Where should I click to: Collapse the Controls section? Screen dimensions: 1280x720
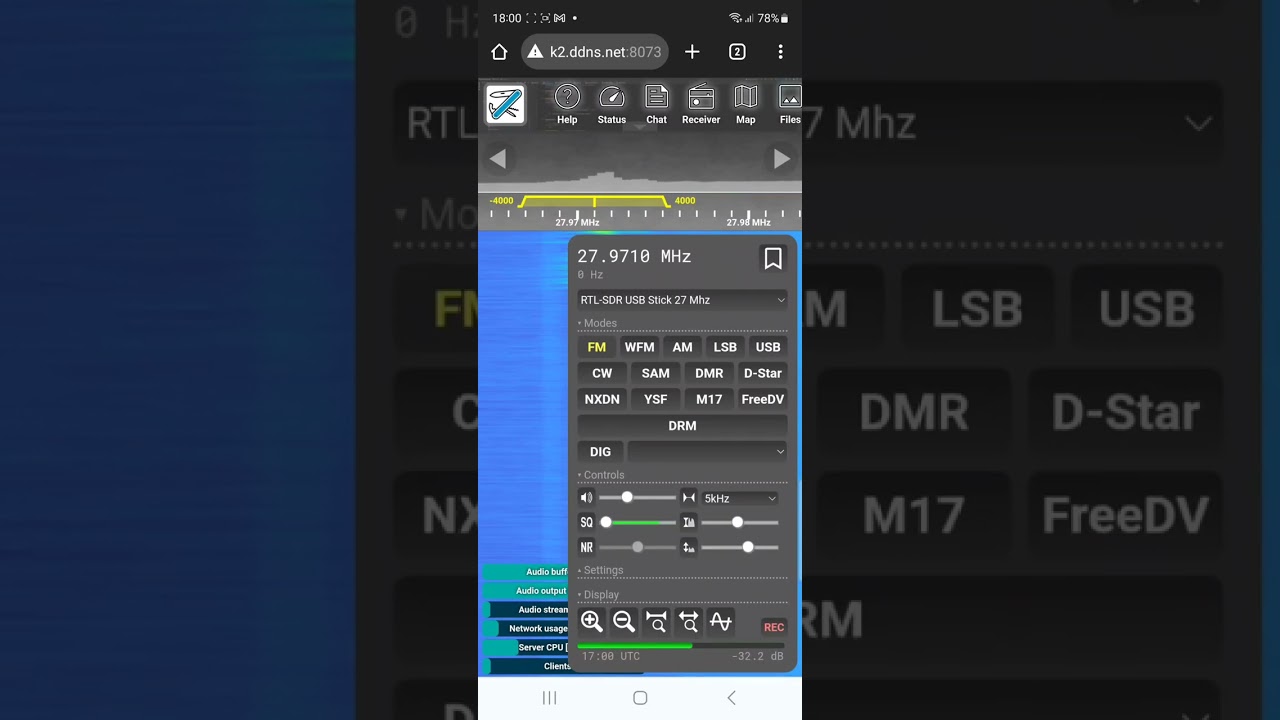coord(602,475)
